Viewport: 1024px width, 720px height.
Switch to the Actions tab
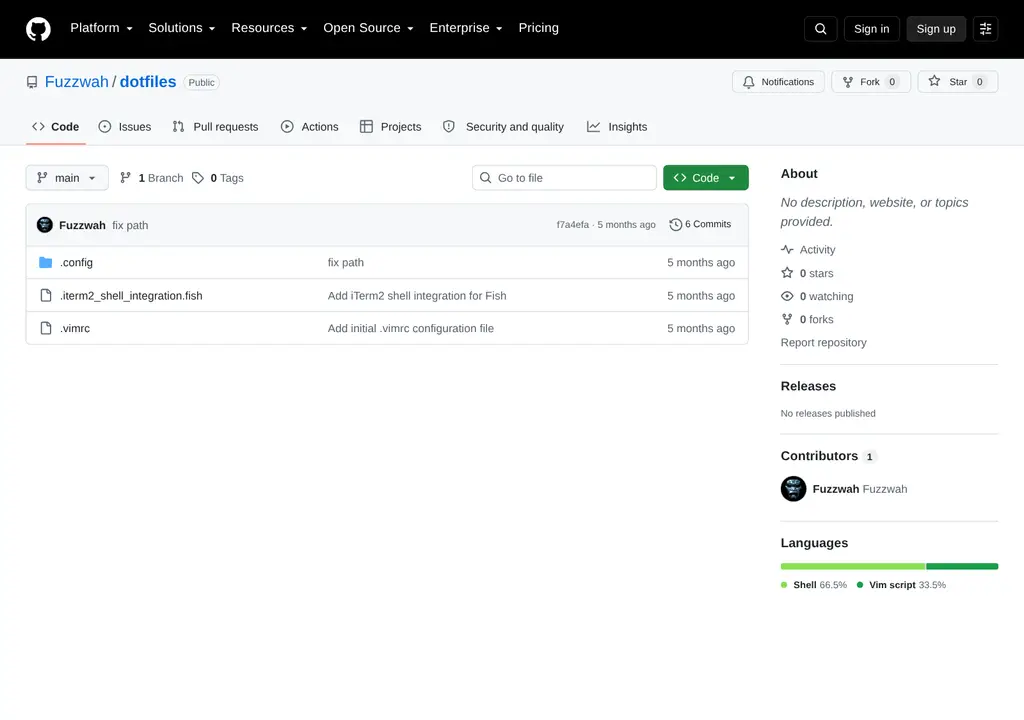(x=310, y=127)
